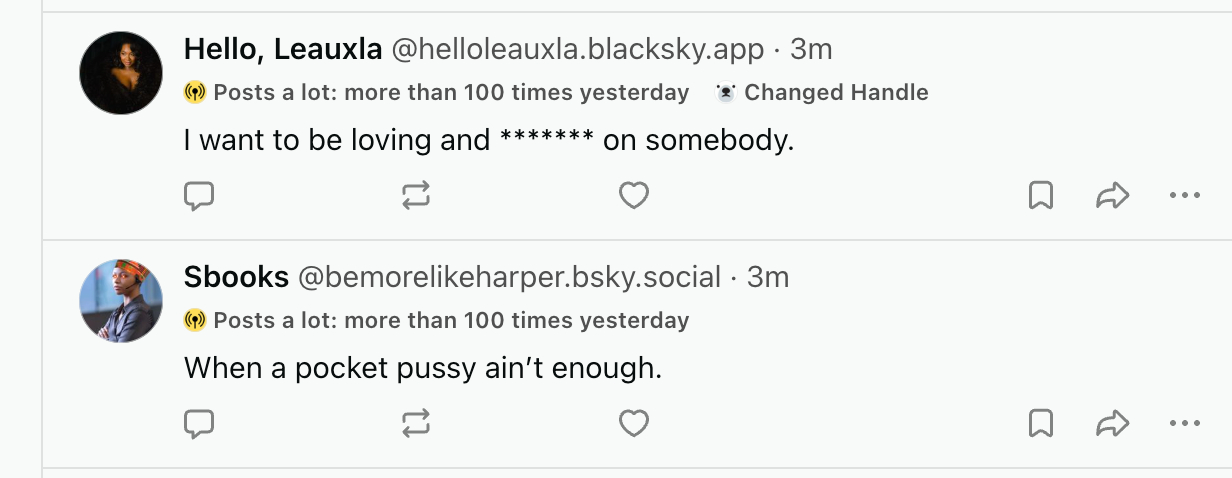Repost the Sbooks post

[x=416, y=424]
